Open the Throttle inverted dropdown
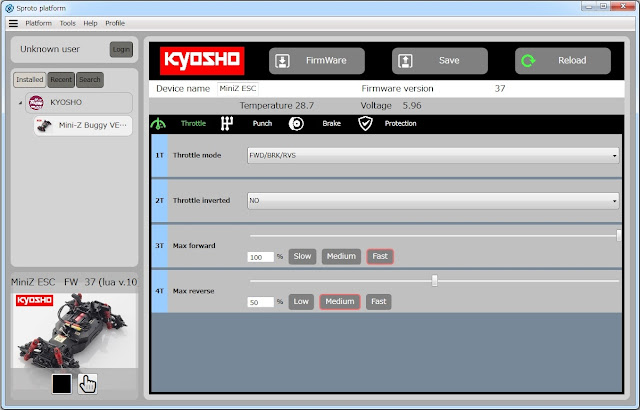 pos(433,201)
